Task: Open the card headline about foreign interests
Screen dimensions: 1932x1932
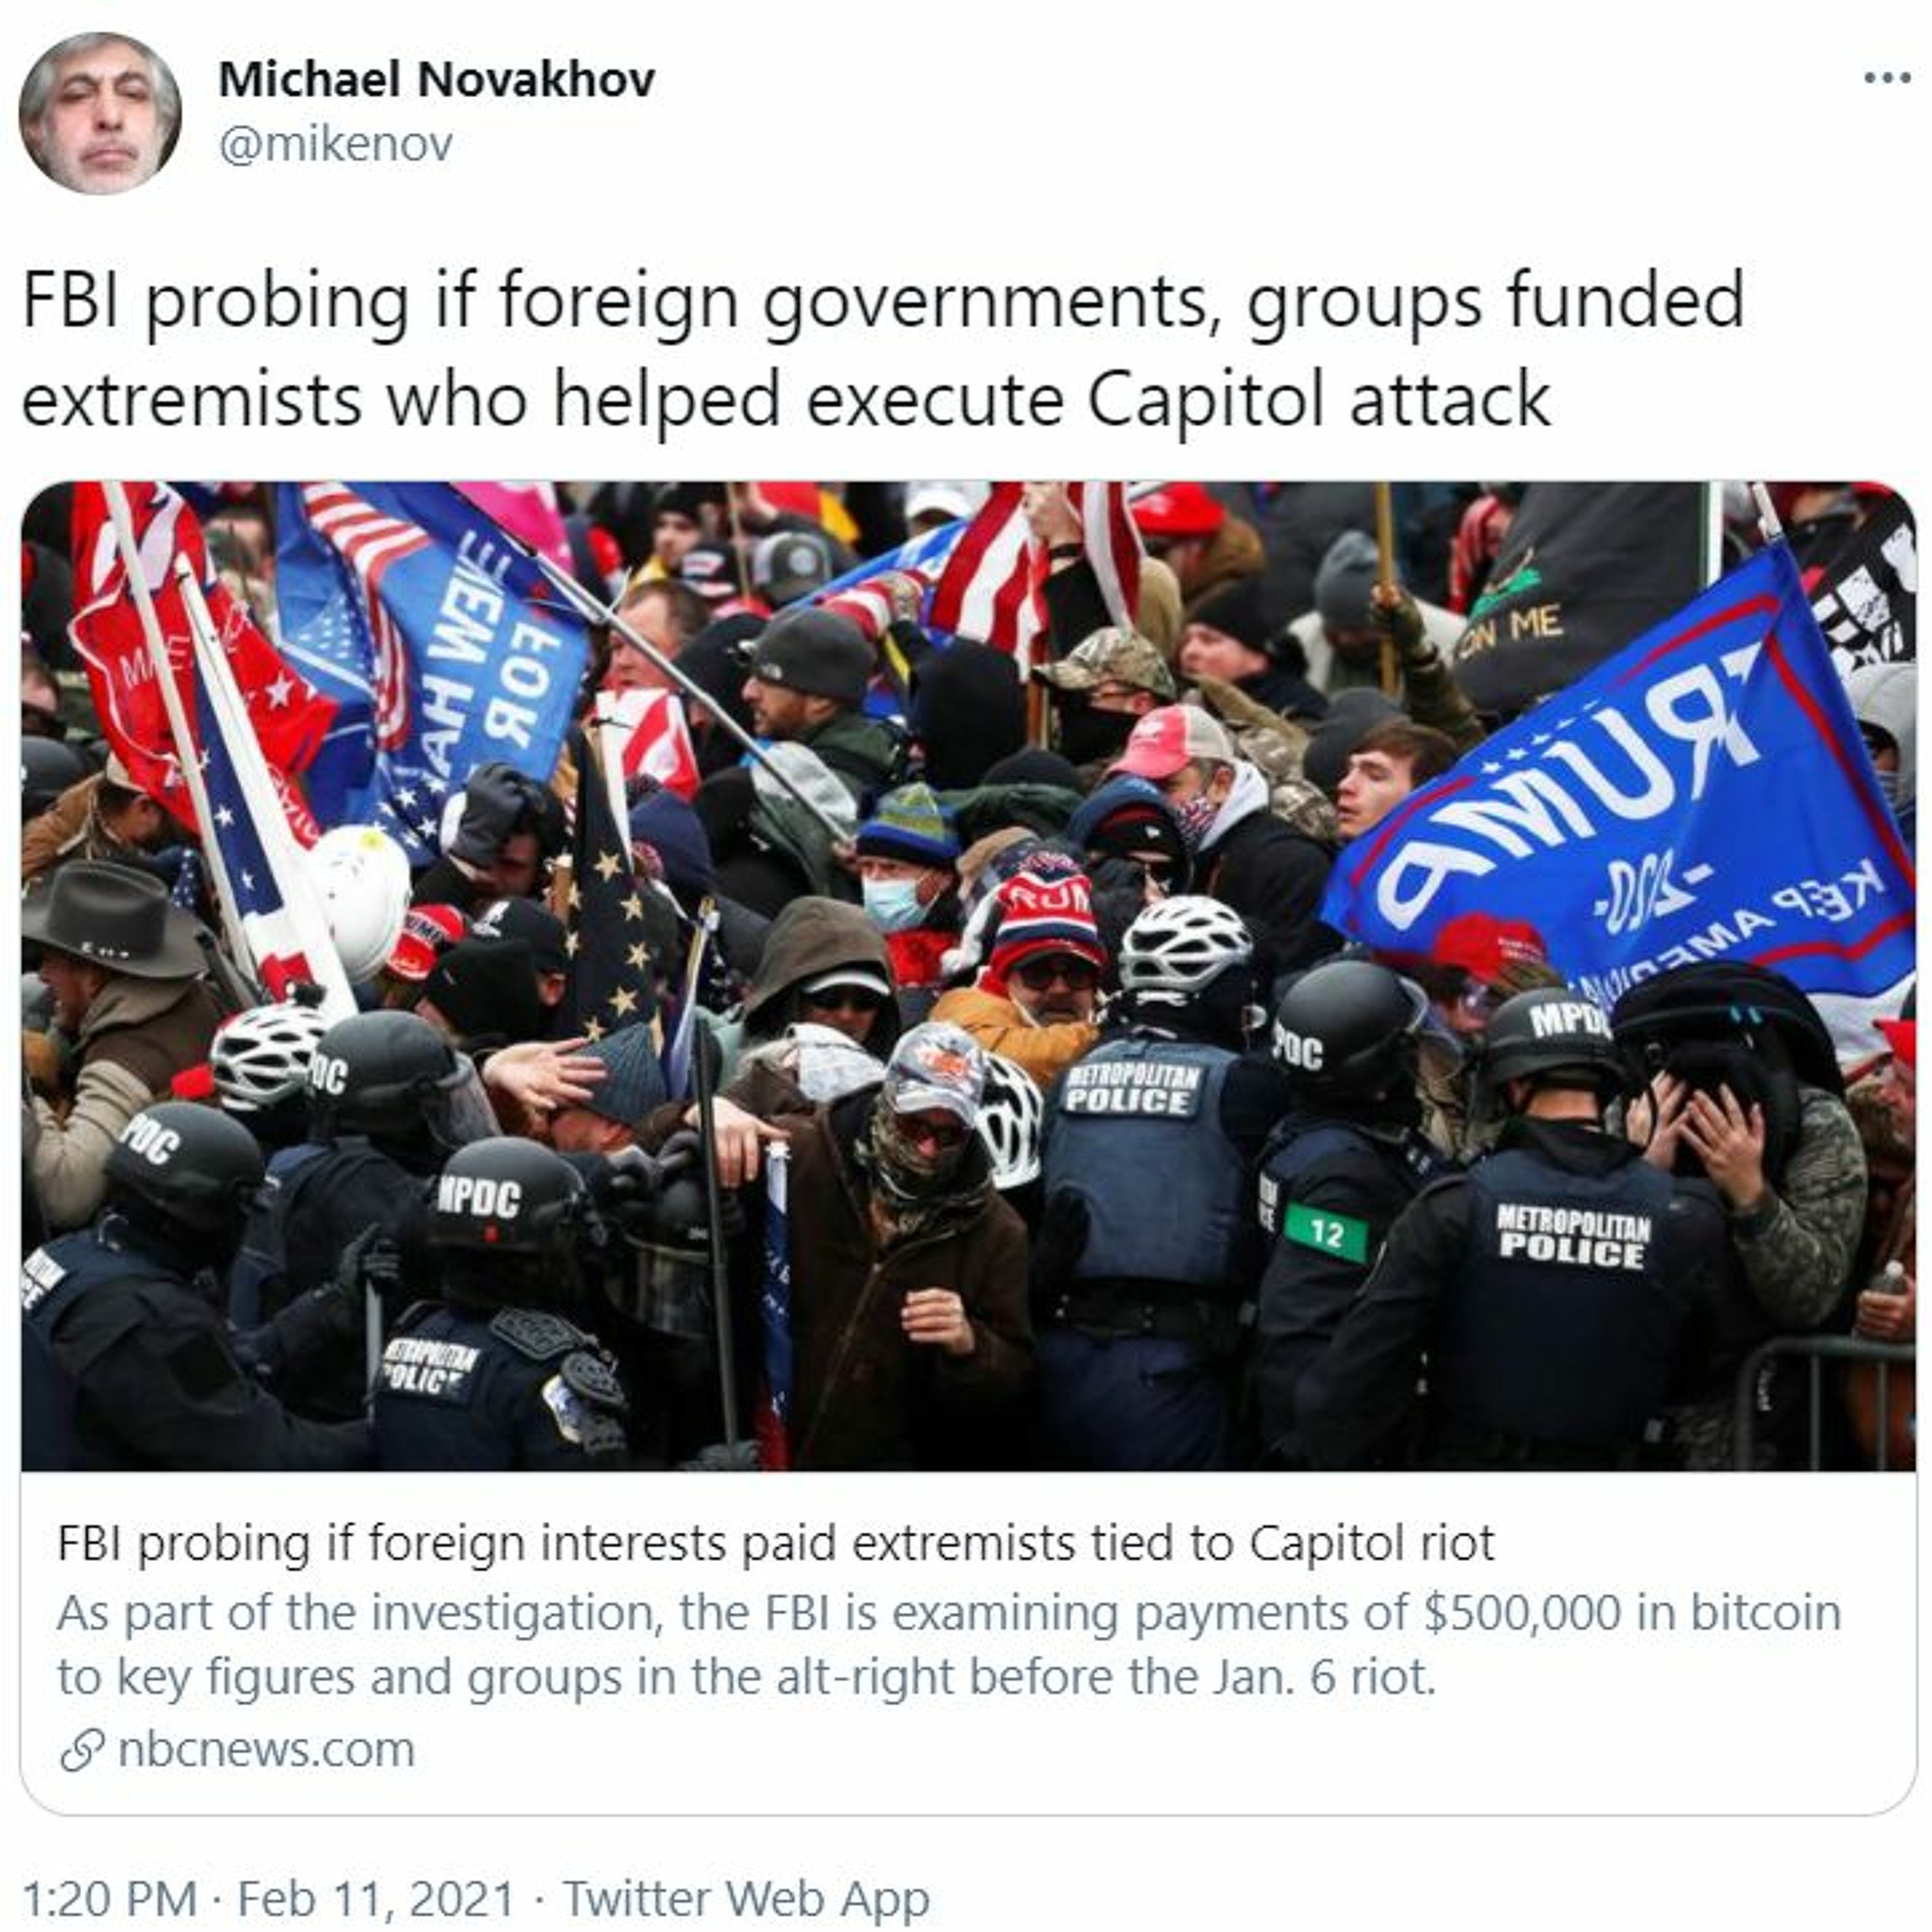Action: point(775,1543)
